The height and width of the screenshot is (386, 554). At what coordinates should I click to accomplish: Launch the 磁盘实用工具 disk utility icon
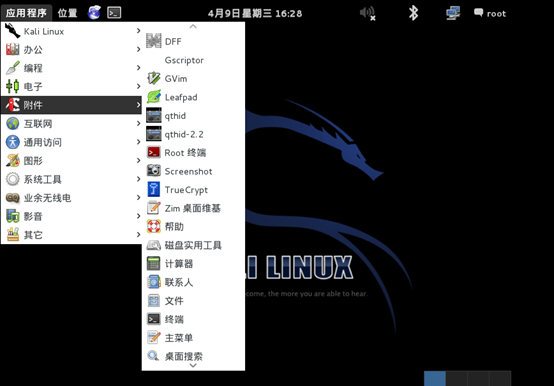pyautogui.click(x=154, y=245)
